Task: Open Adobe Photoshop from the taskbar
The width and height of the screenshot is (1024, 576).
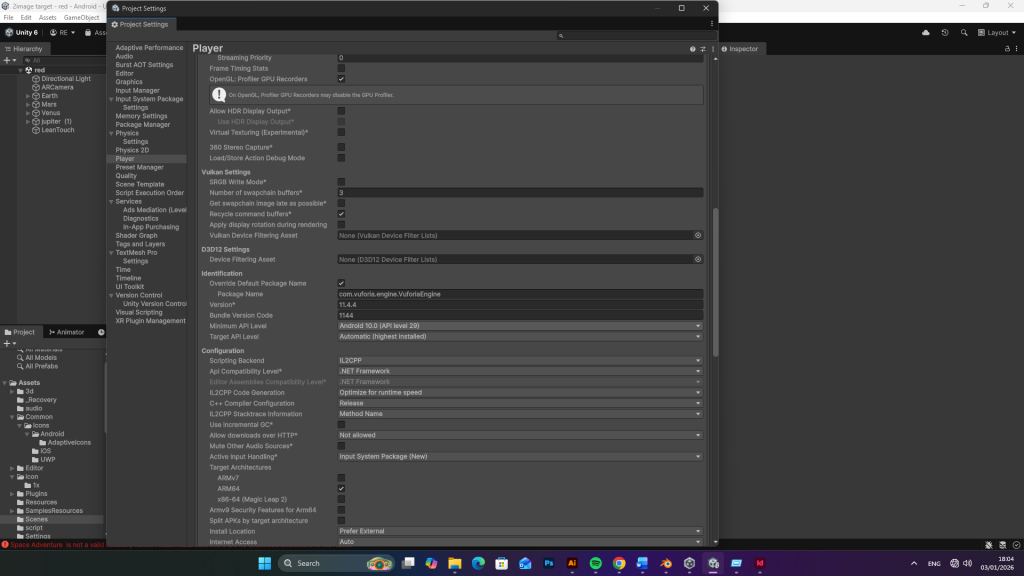Action: click(x=549, y=563)
